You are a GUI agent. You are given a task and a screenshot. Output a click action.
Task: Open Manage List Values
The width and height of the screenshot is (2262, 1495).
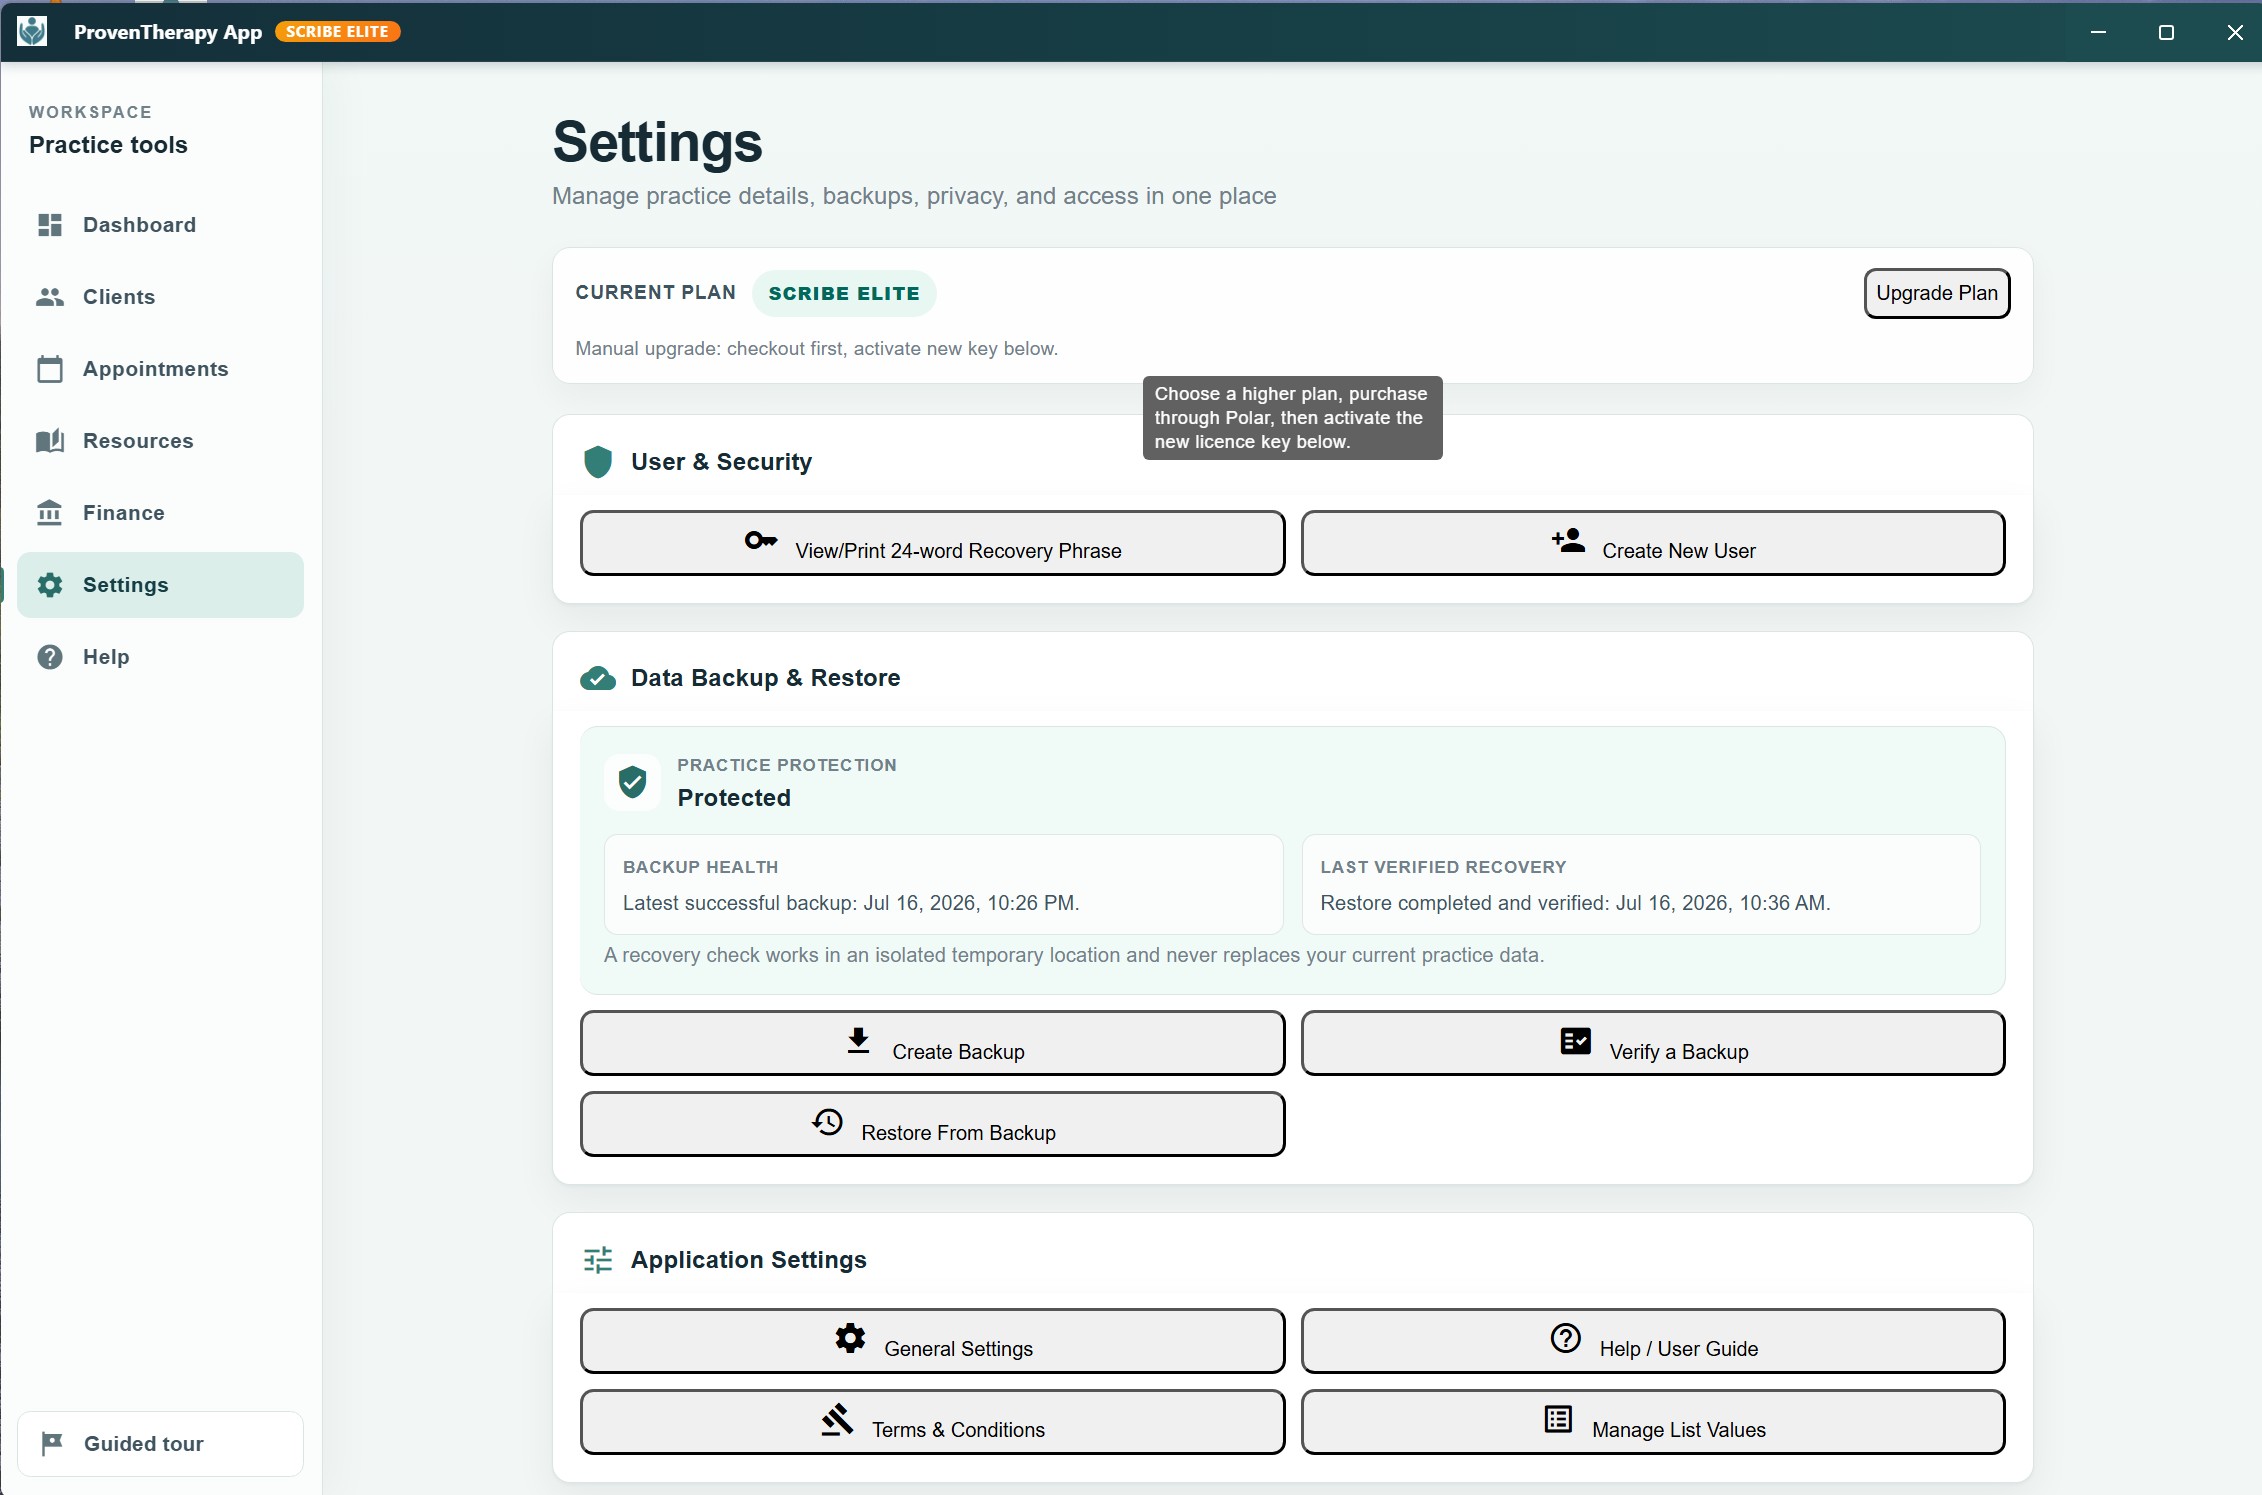tap(1653, 1422)
